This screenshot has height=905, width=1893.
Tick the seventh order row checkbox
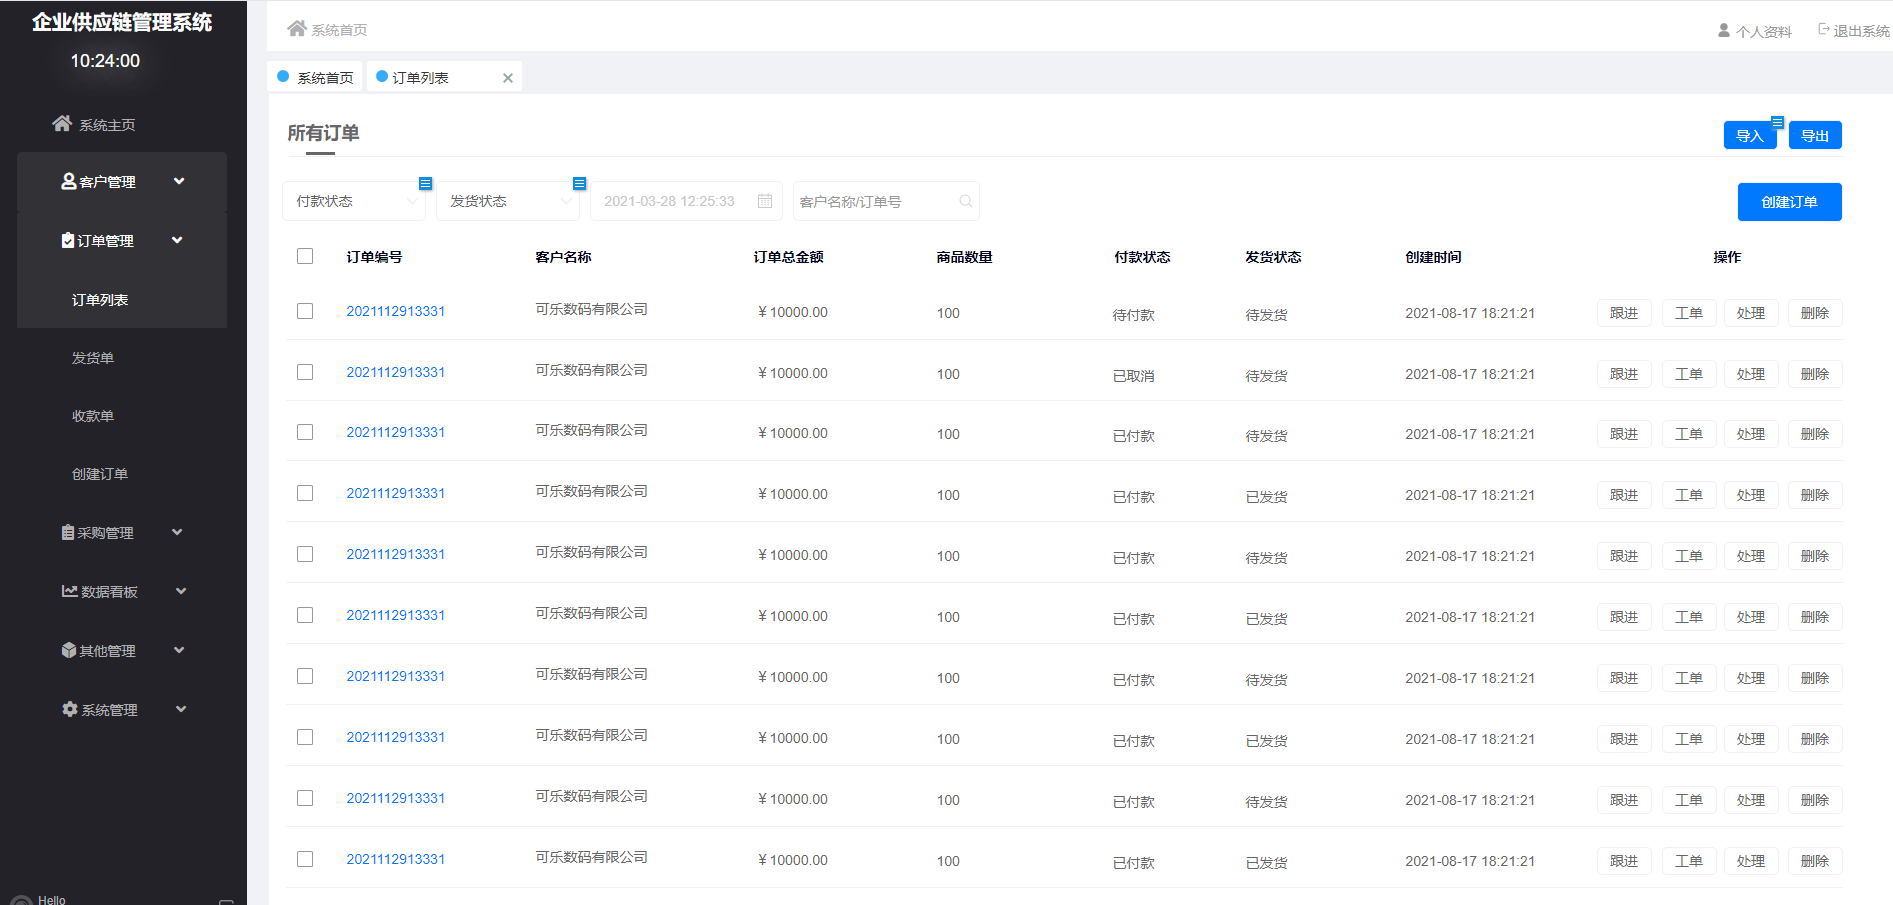coord(305,676)
